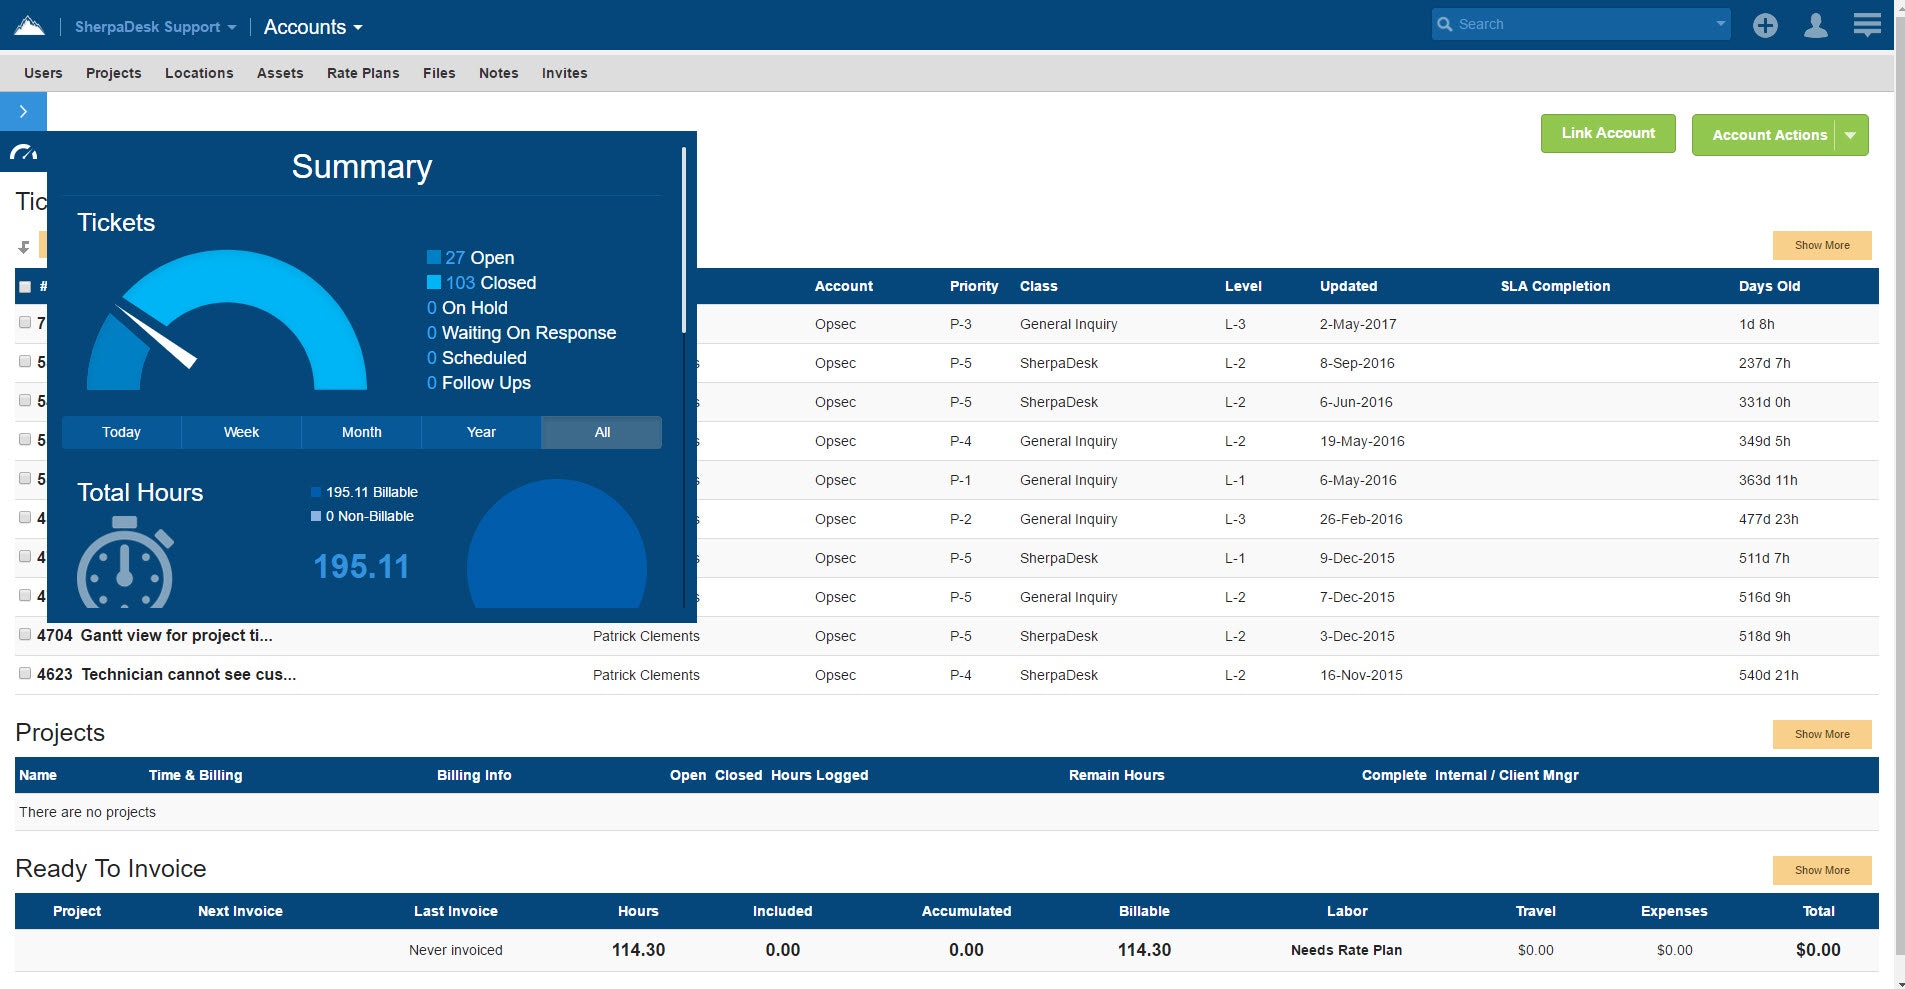Screen dimensions: 1905x989
Task: Open the SherpaDesk Support dropdown
Action: click(155, 27)
